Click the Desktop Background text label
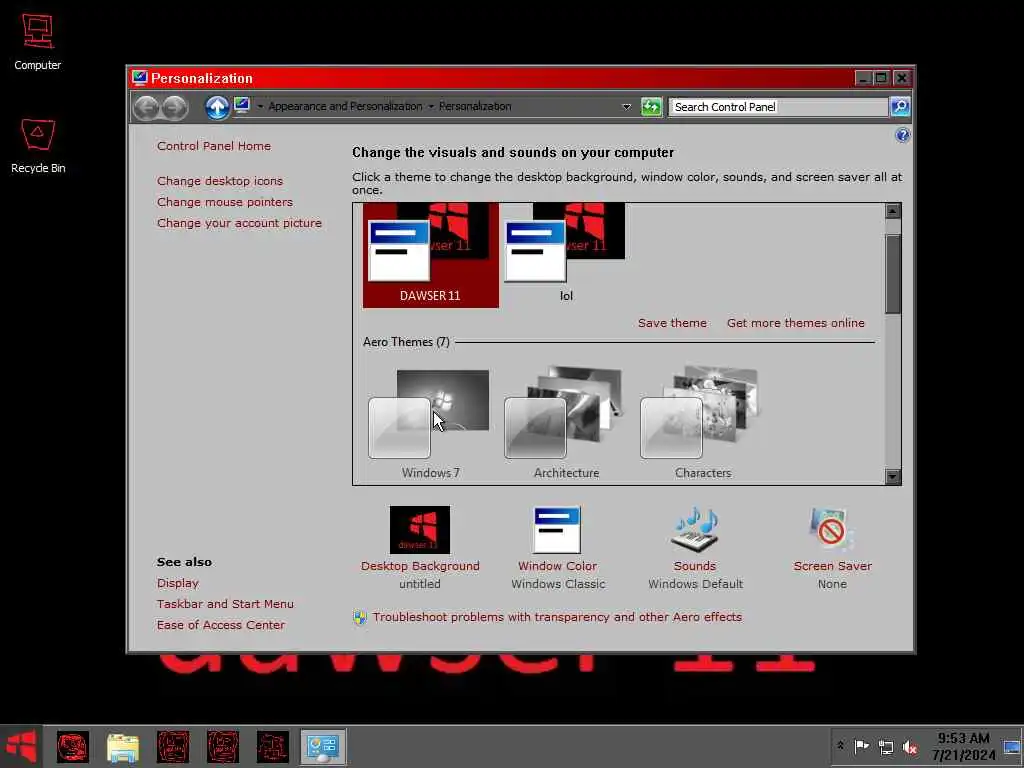Viewport: 1024px width, 768px height. tap(420, 566)
